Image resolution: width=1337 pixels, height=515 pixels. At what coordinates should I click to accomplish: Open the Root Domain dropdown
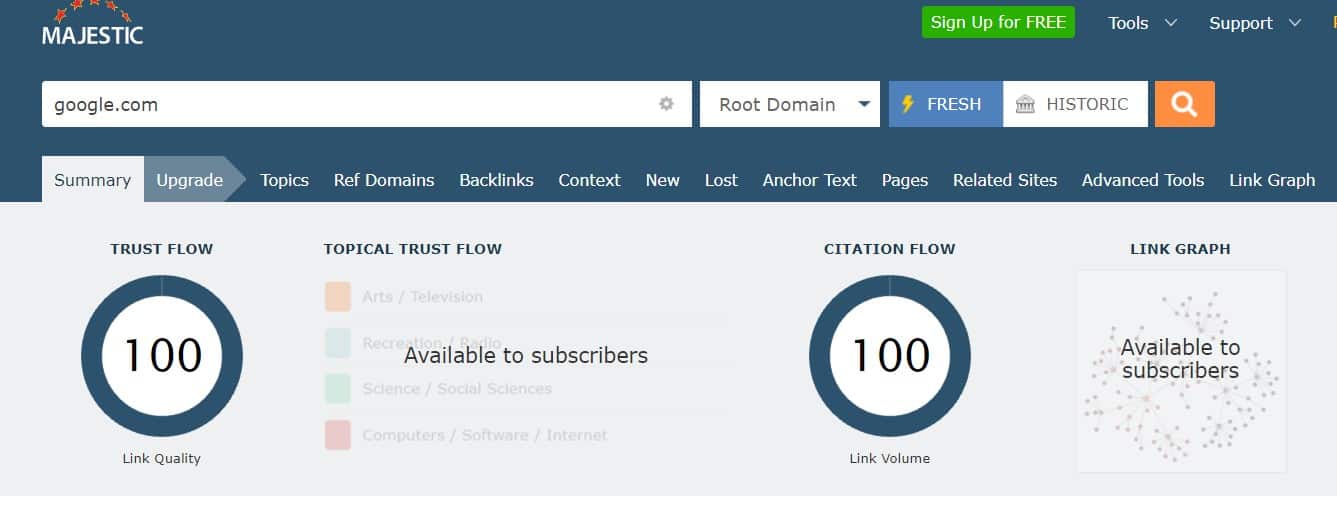790,104
